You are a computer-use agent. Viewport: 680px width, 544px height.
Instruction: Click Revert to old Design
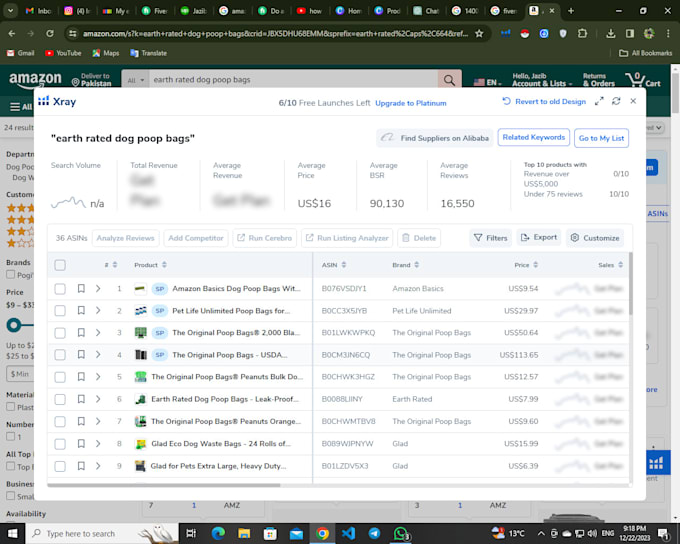544,102
